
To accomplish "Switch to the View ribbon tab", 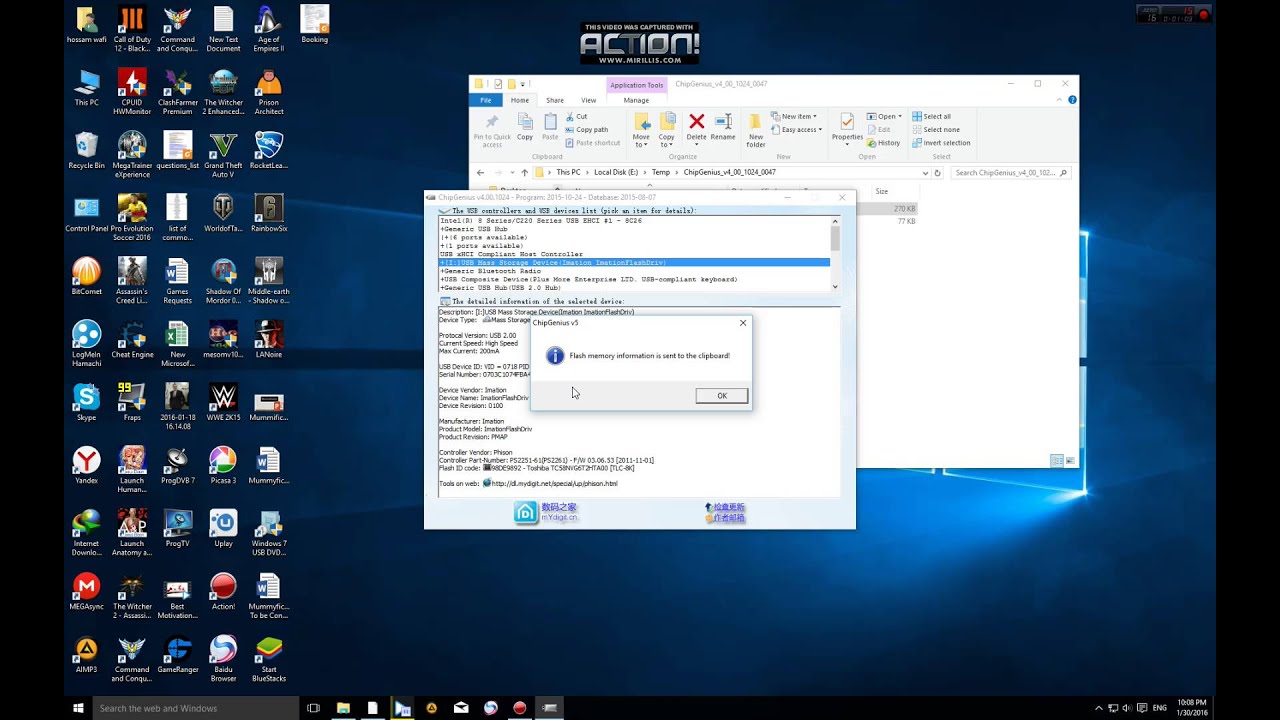I will point(588,100).
